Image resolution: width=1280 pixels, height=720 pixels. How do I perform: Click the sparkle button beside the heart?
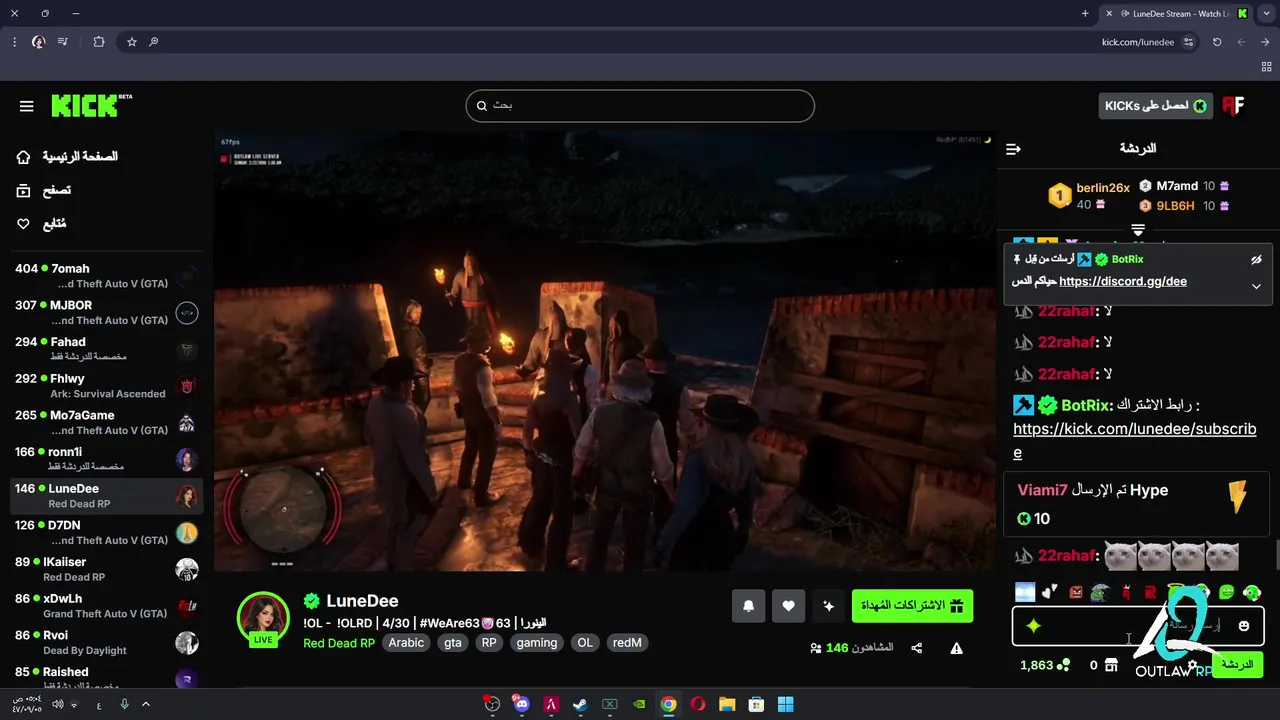click(x=828, y=606)
